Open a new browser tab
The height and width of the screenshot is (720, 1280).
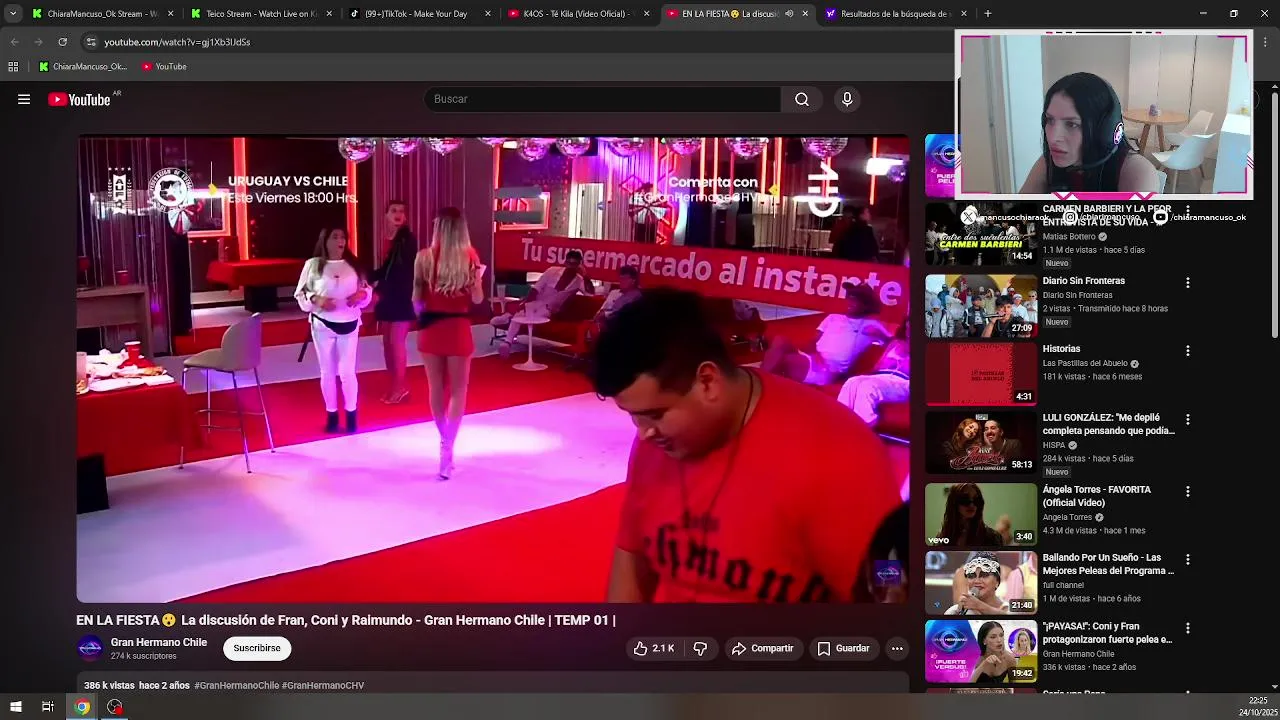(988, 14)
